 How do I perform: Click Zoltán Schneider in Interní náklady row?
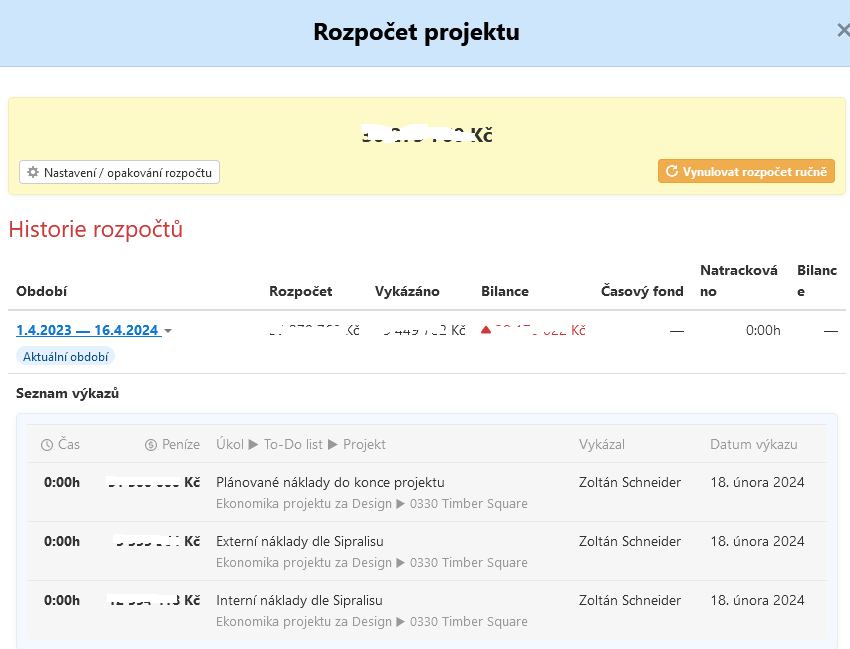click(x=630, y=600)
